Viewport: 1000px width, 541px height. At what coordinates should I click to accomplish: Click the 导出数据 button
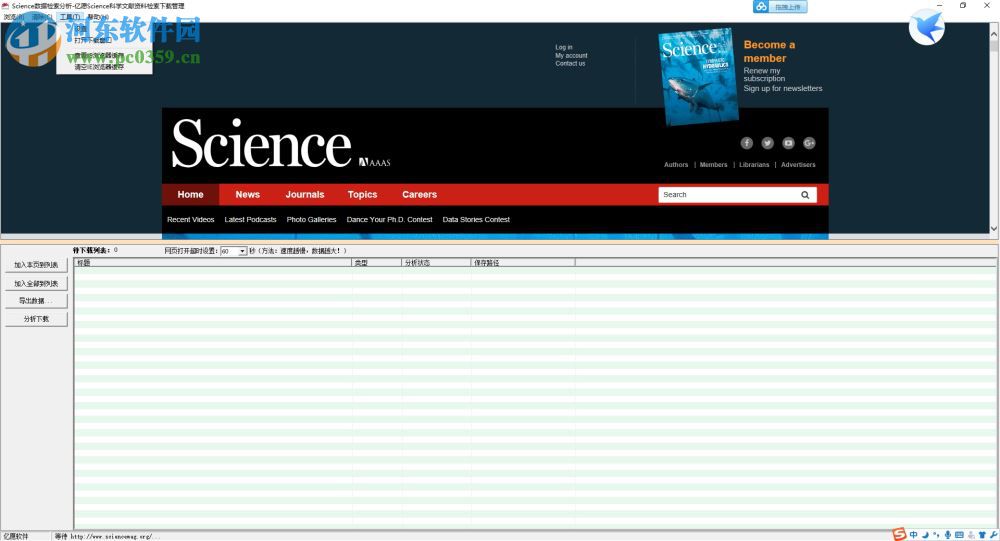[x=36, y=300]
